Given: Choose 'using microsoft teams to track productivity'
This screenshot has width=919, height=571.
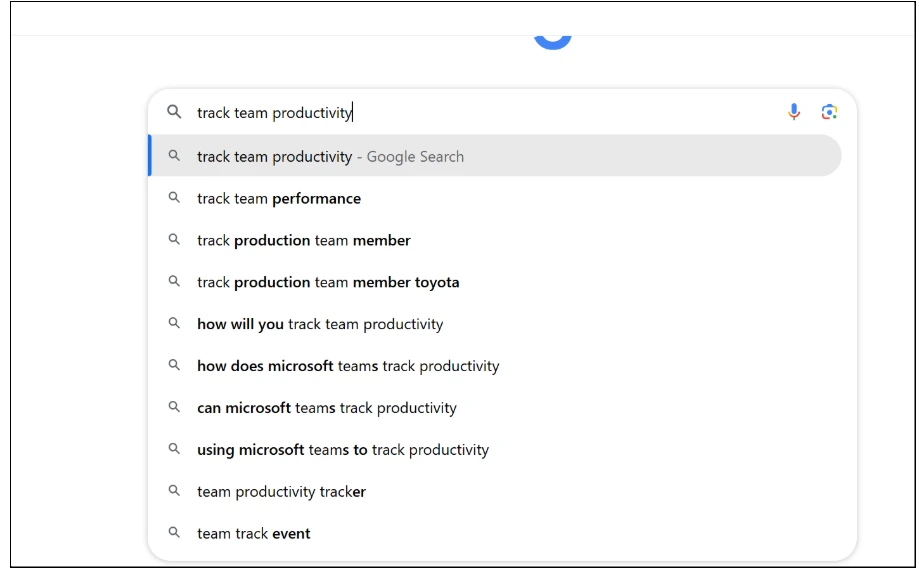Looking at the screenshot, I should [496, 450].
